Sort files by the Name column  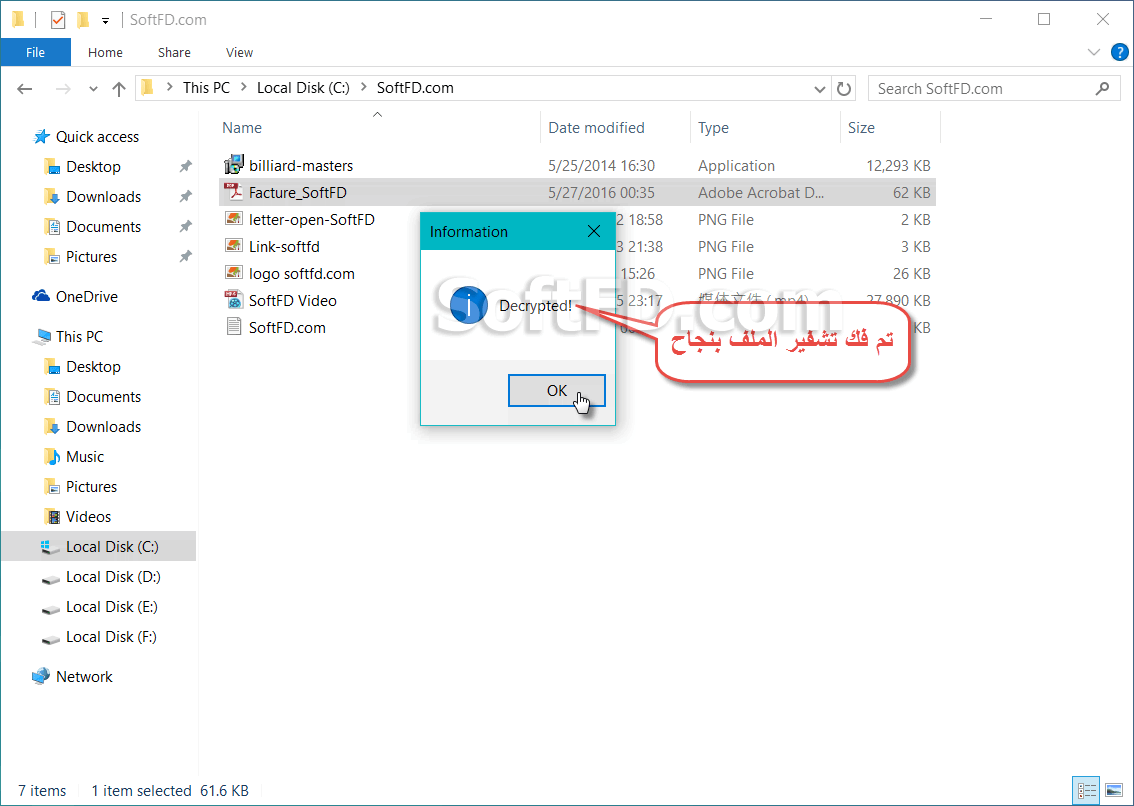242,127
